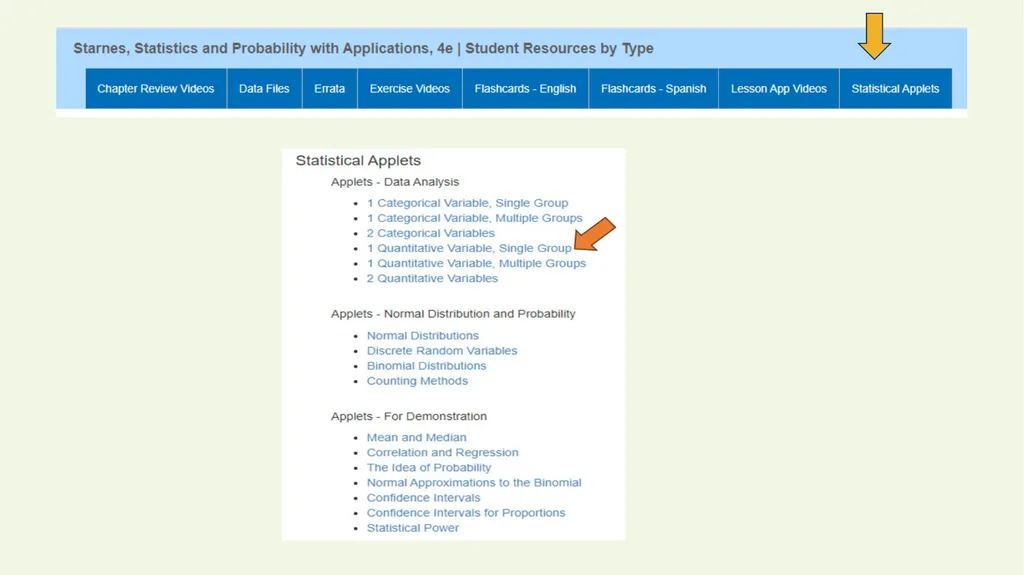This screenshot has height=575, width=1024.
Task: Launch the 2 Quantitative Variables applet
Action: pos(432,278)
